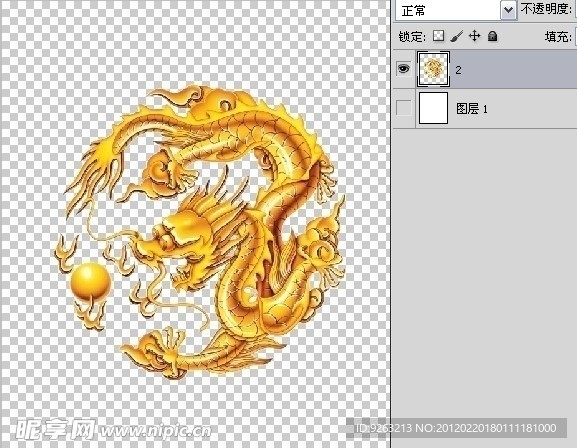Click the layer name 图层 1
Viewport: 577px width, 448px height.
[472, 109]
